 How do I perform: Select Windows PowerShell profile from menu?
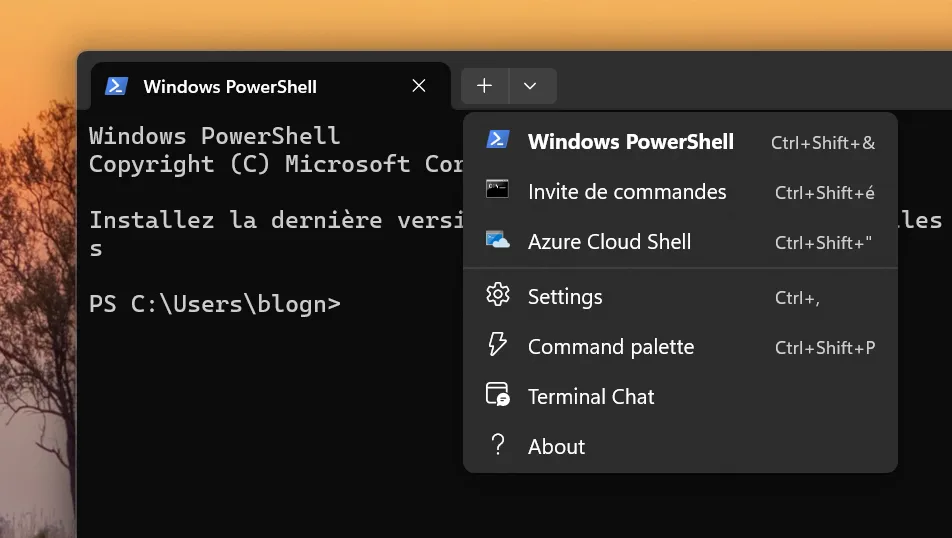coord(630,142)
